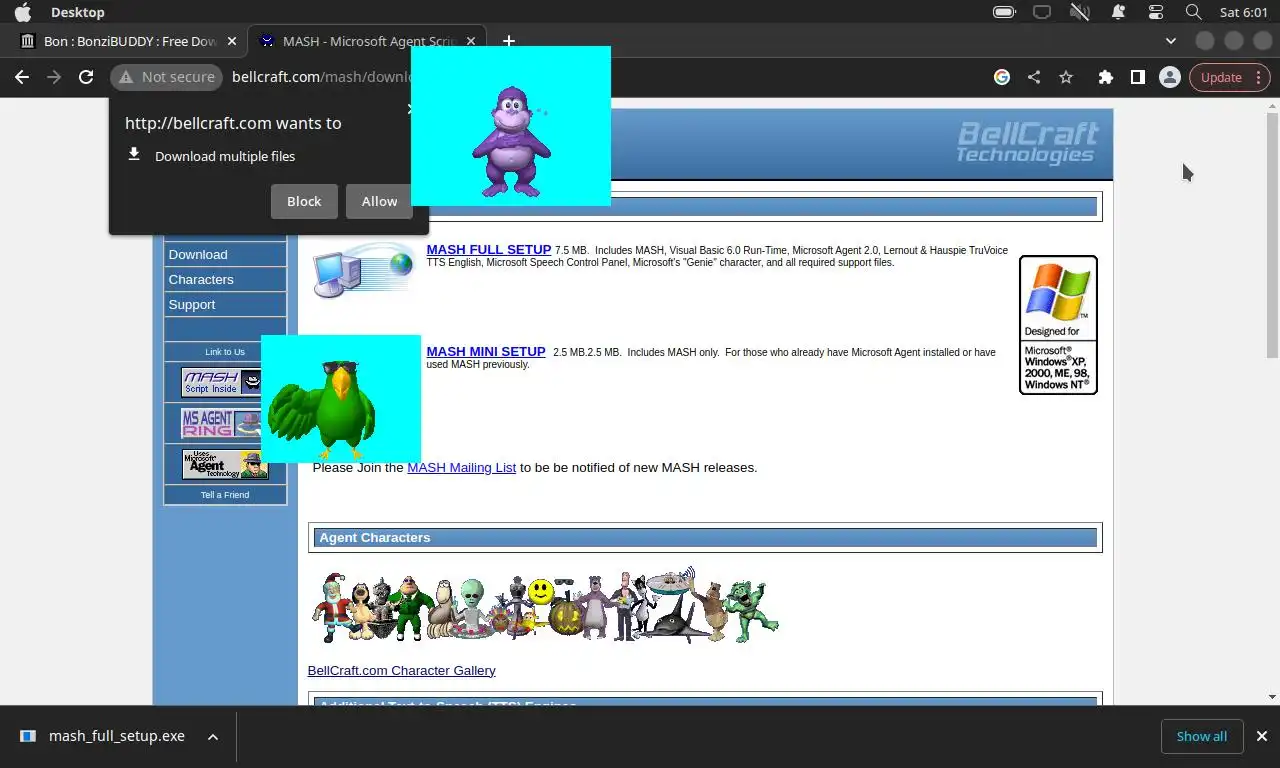Click the Sat 6:01 clock
Viewport: 1280px width, 768px height.
[1244, 12]
